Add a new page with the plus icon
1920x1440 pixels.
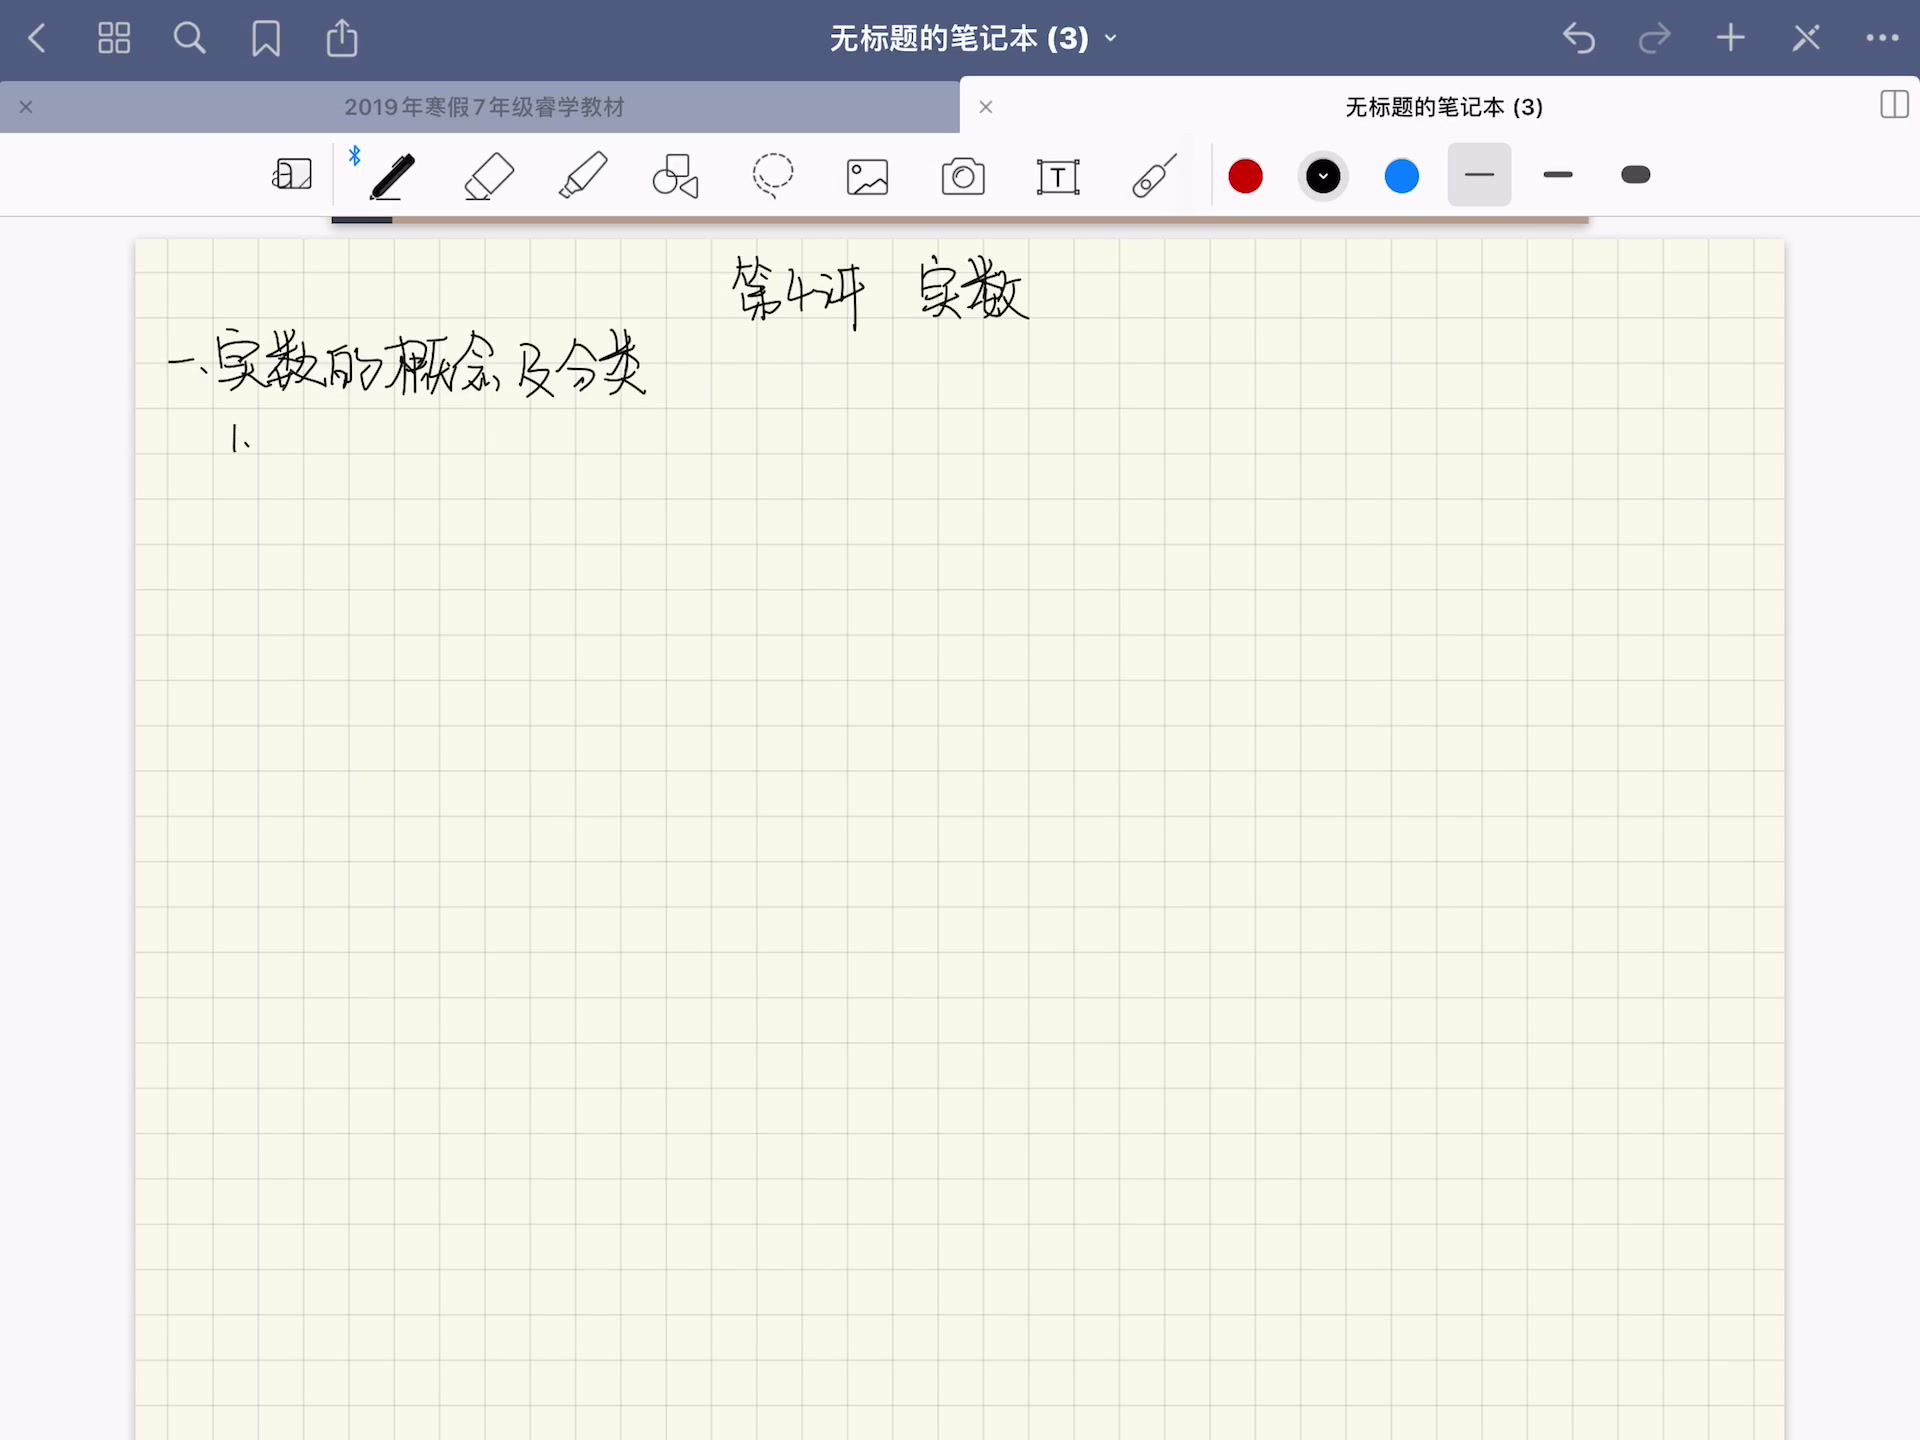pyautogui.click(x=1731, y=38)
